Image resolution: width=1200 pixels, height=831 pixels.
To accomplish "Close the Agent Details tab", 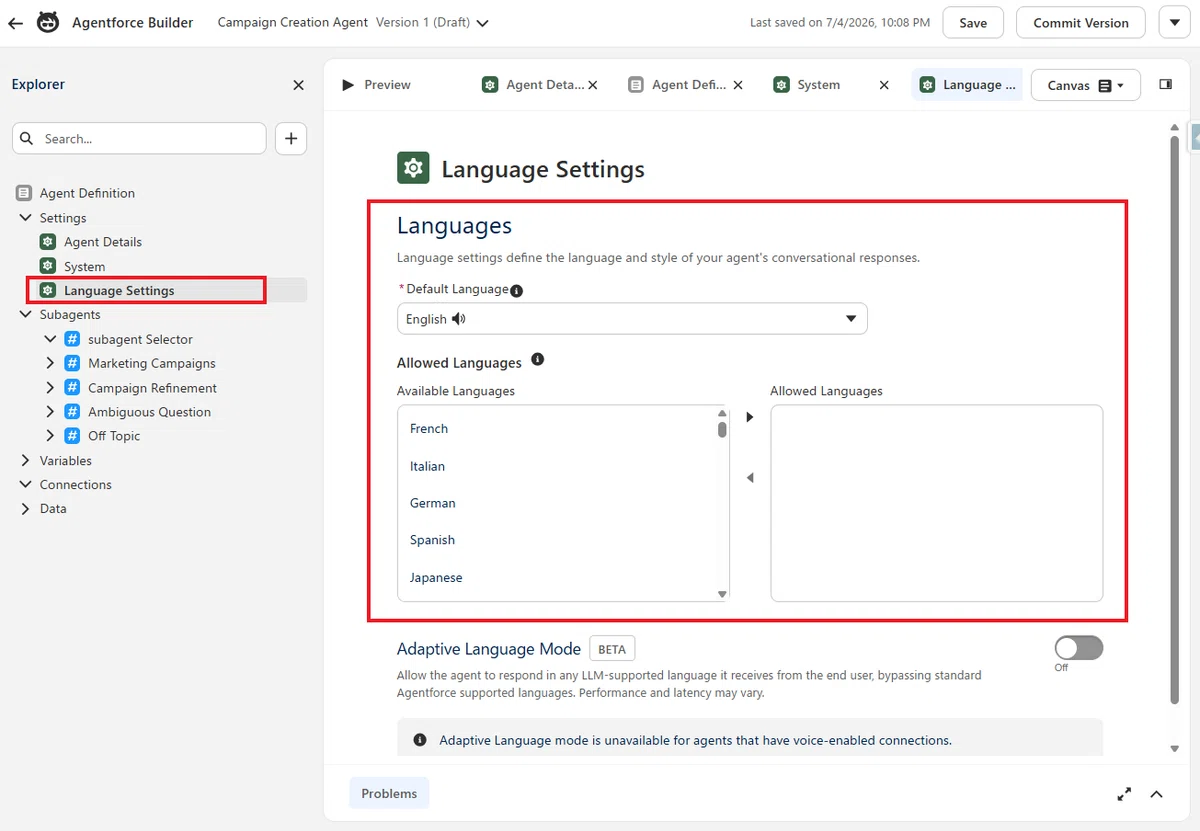I will [593, 85].
